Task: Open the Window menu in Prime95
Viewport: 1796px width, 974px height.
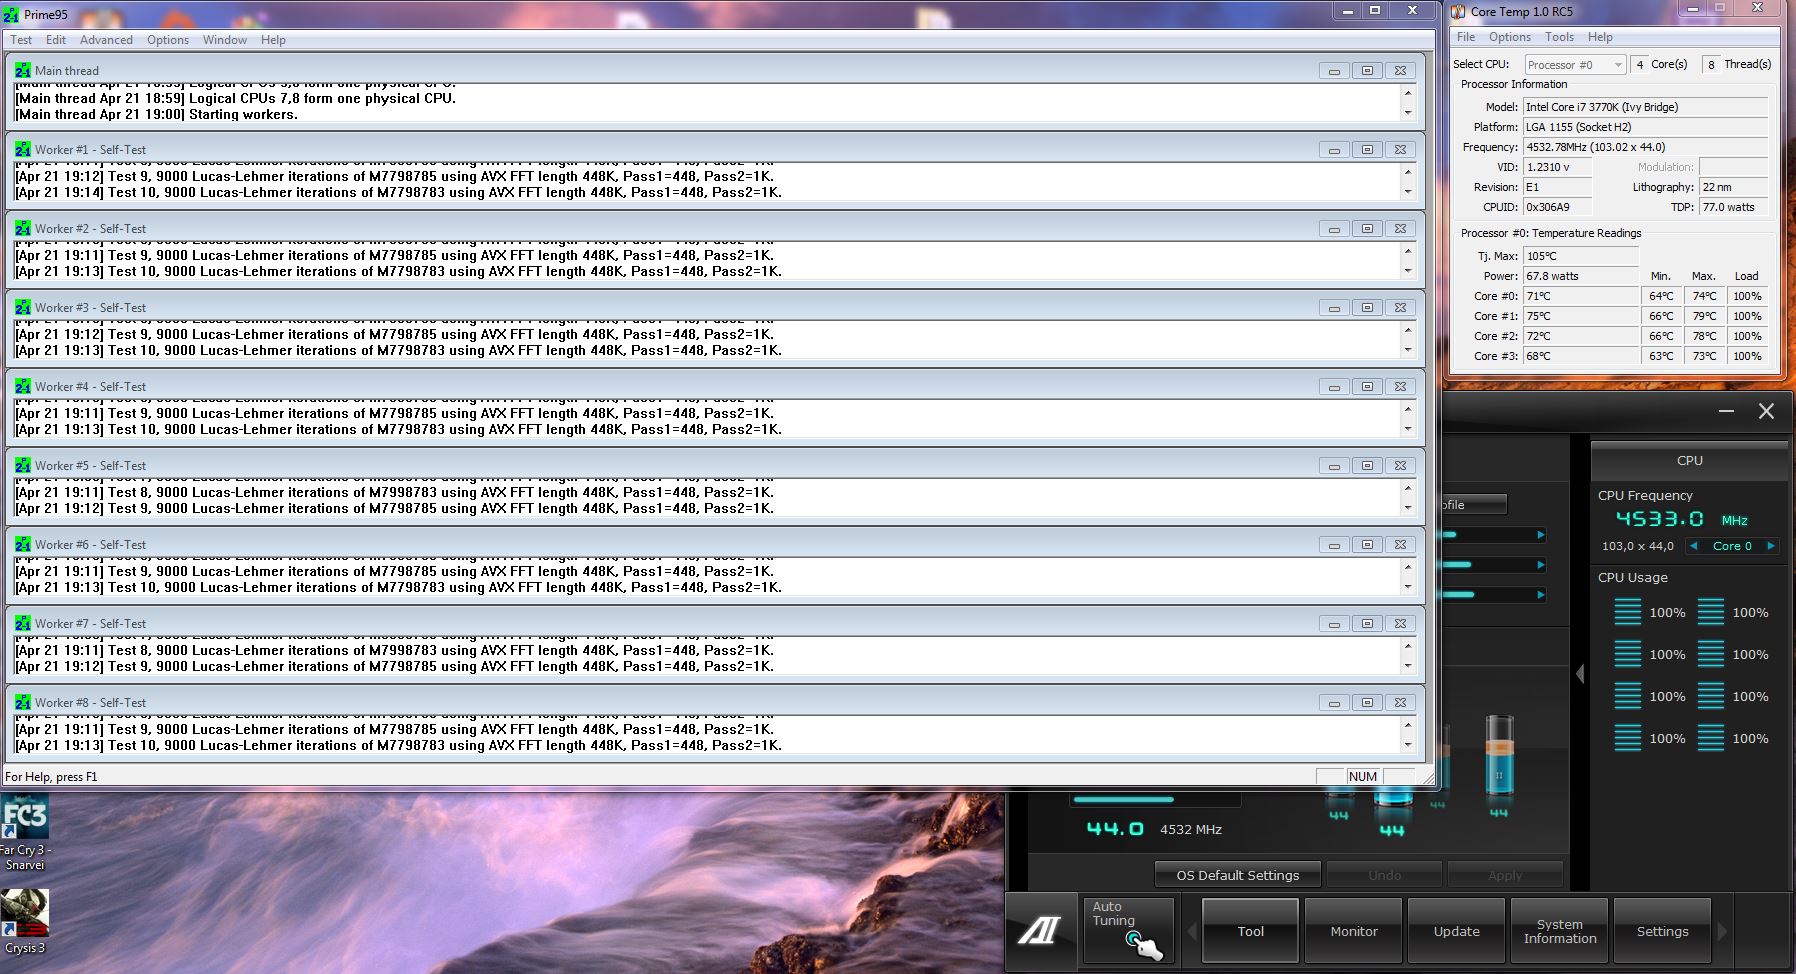Action: tap(225, 40)
